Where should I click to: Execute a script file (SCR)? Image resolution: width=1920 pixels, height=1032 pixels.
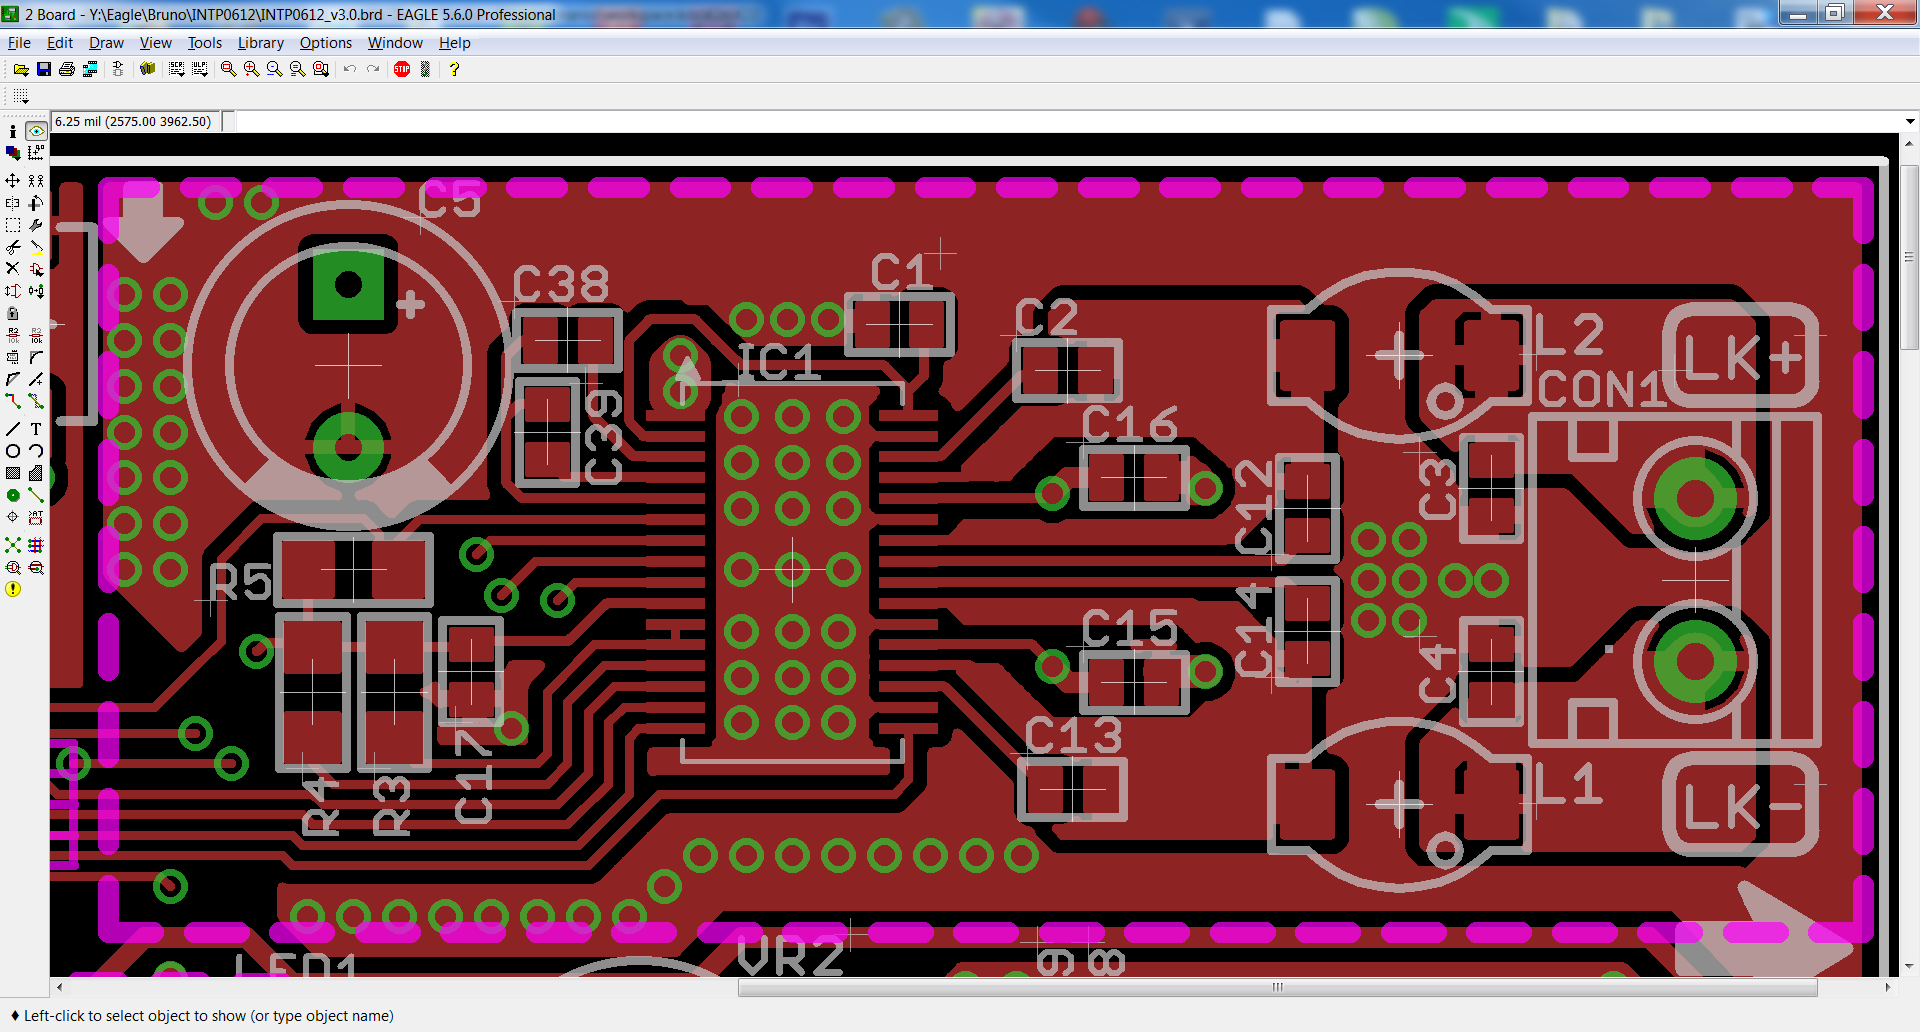(x=177, y=69)
